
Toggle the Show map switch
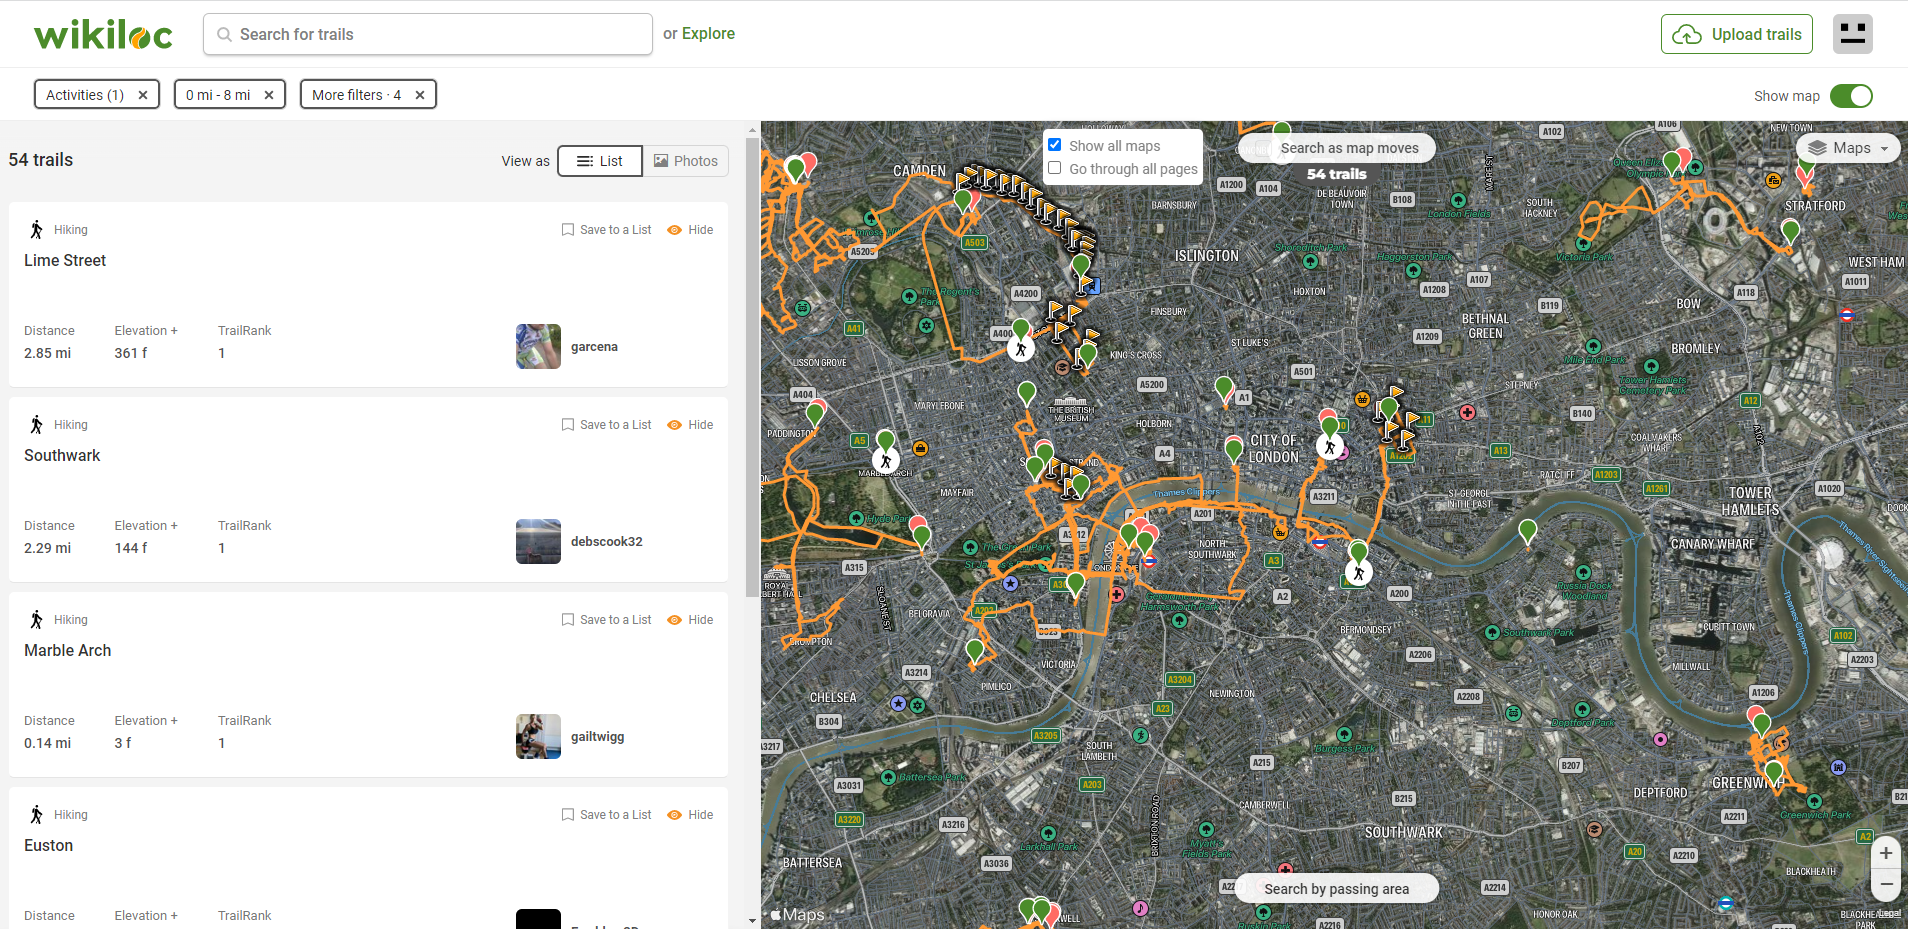click(1851, 96)
